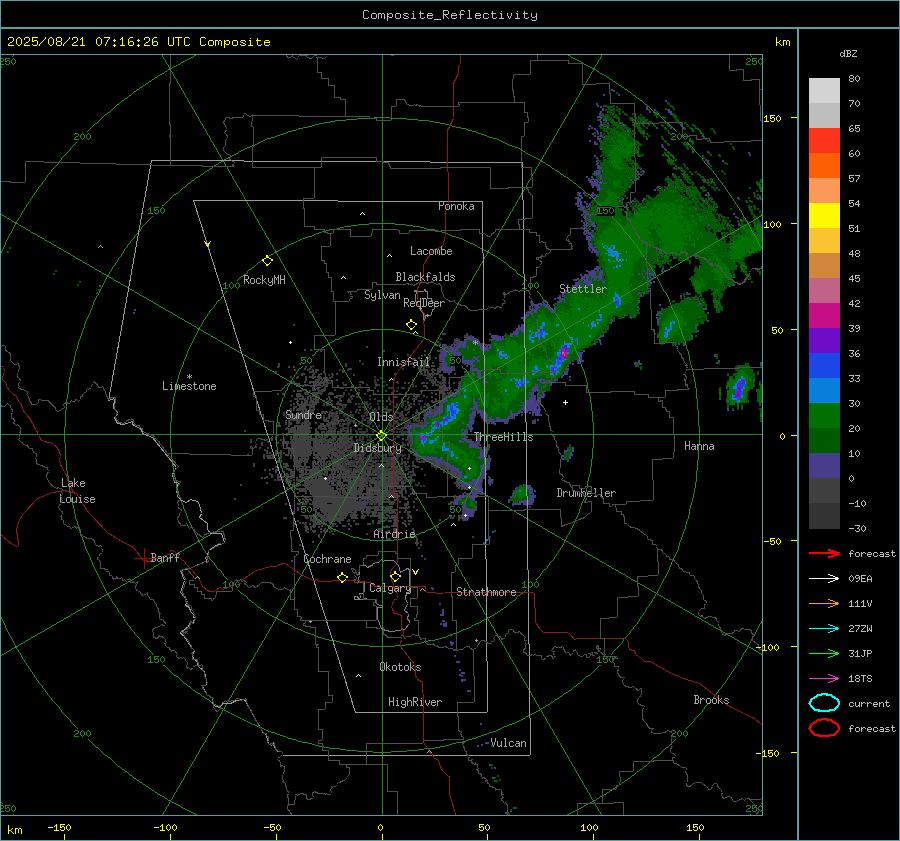This screenshot has height=841, width=900.
Task: Click the orange 111V arrow icon
Action: pyautogui.click(x=824, y=603)
